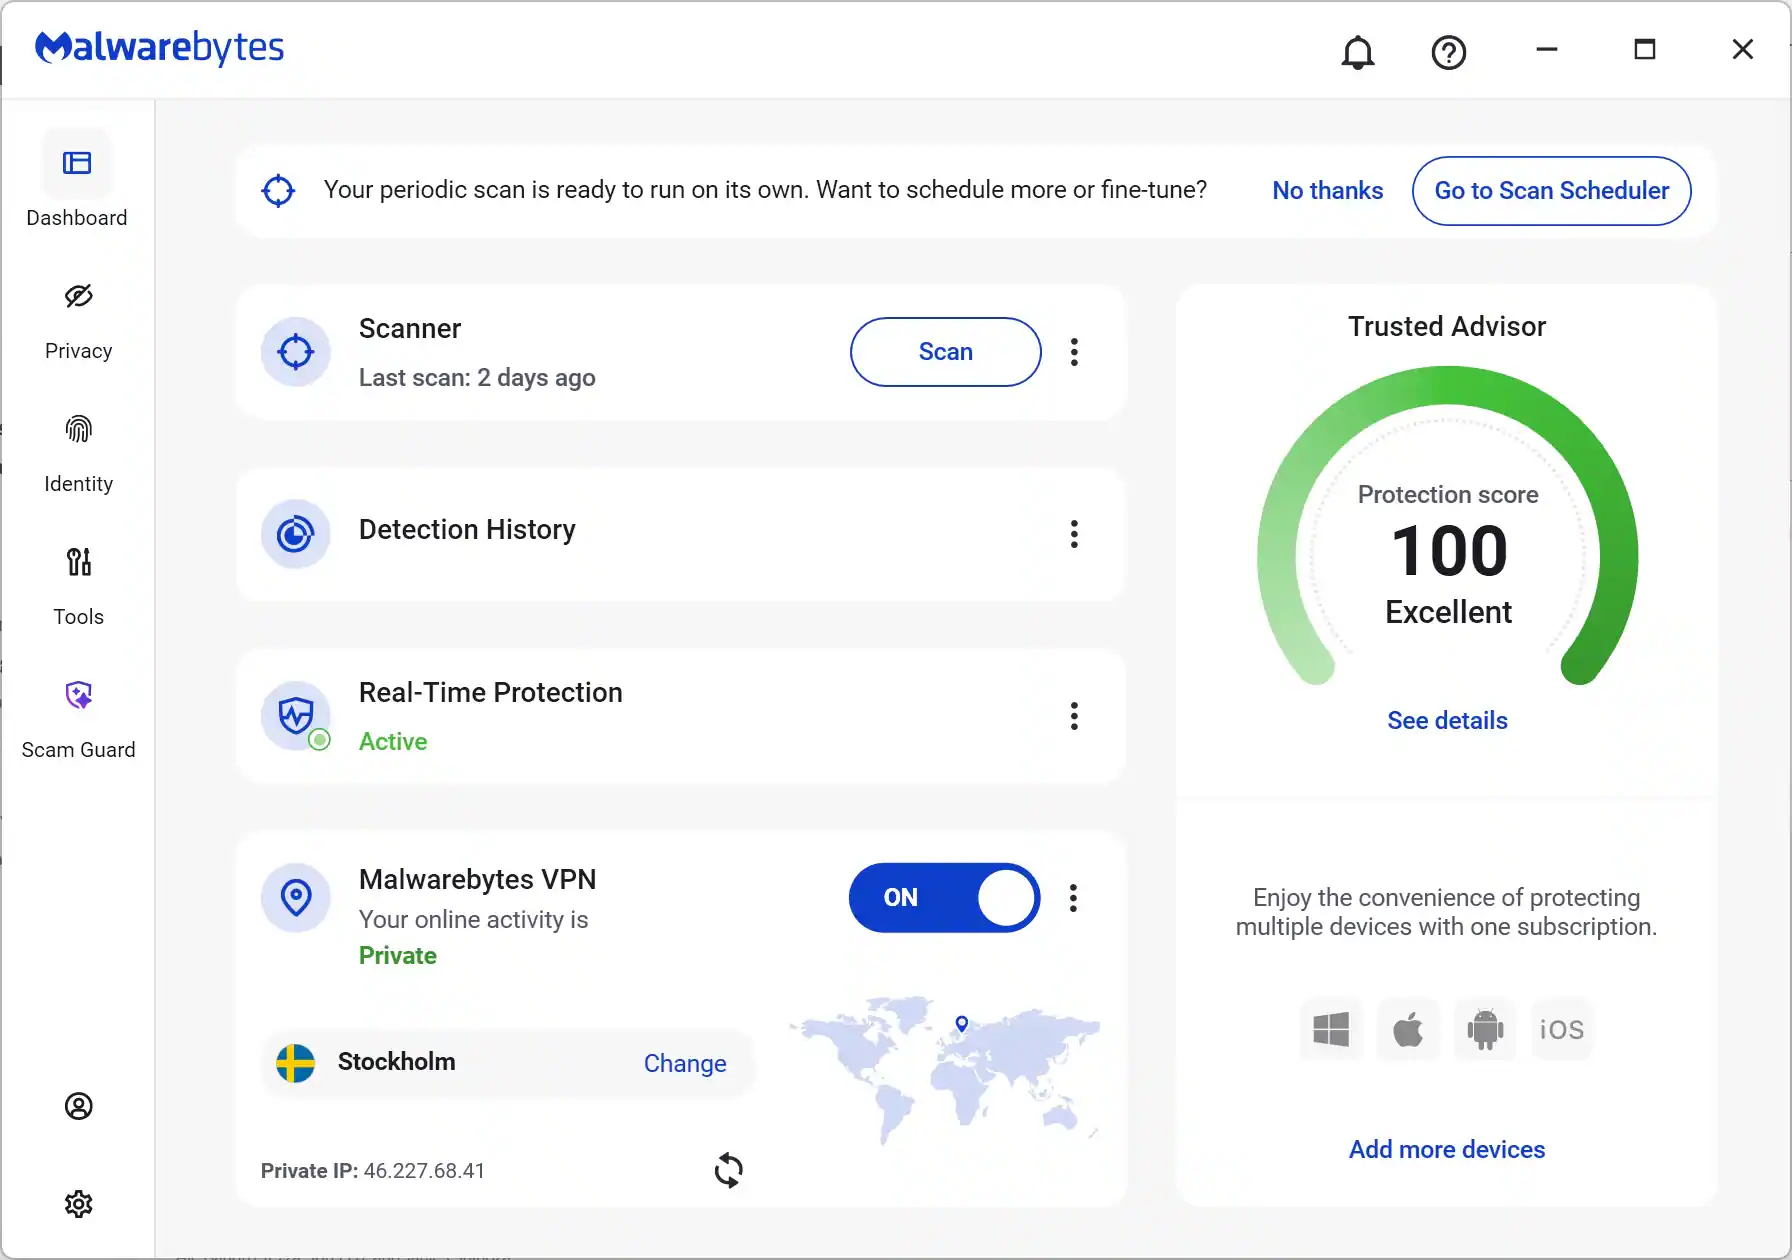Viewport: 1792px width, 1260px height.
Task: Open the Malwarebytes VPN three-dot menu
Action: click(x=1073, y=898)
